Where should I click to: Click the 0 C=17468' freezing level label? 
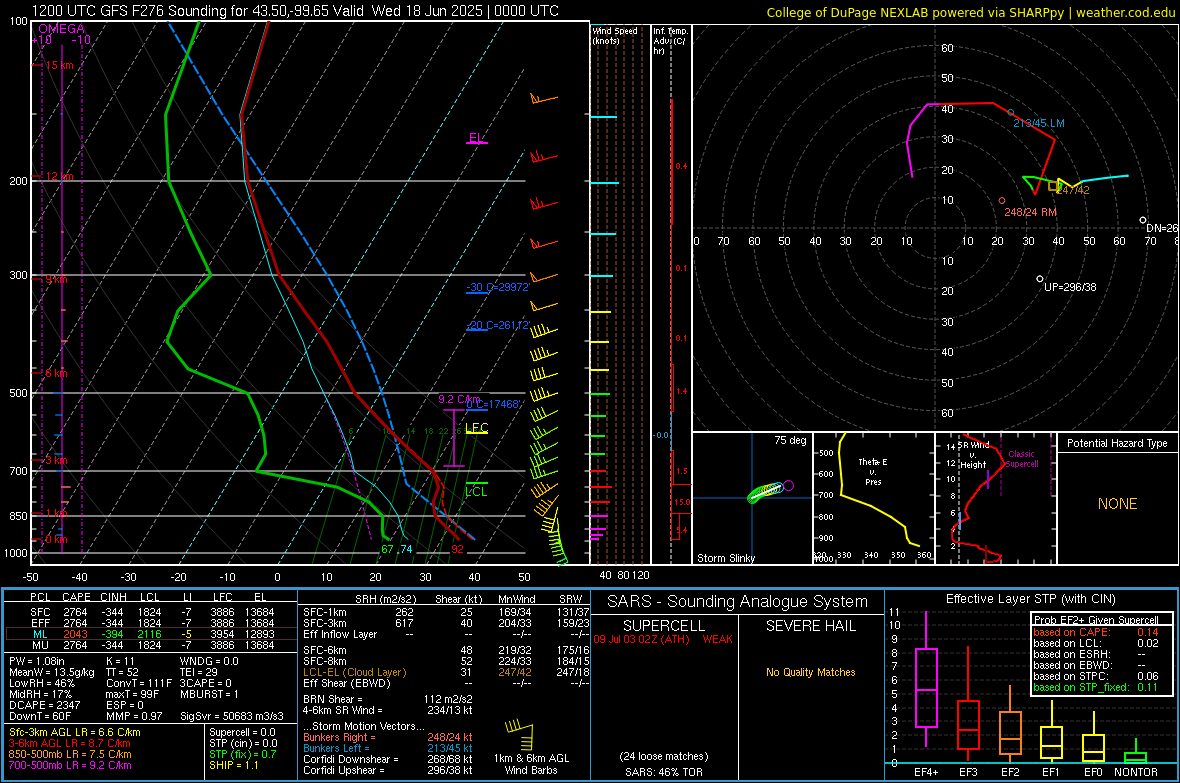pos(492,404)
